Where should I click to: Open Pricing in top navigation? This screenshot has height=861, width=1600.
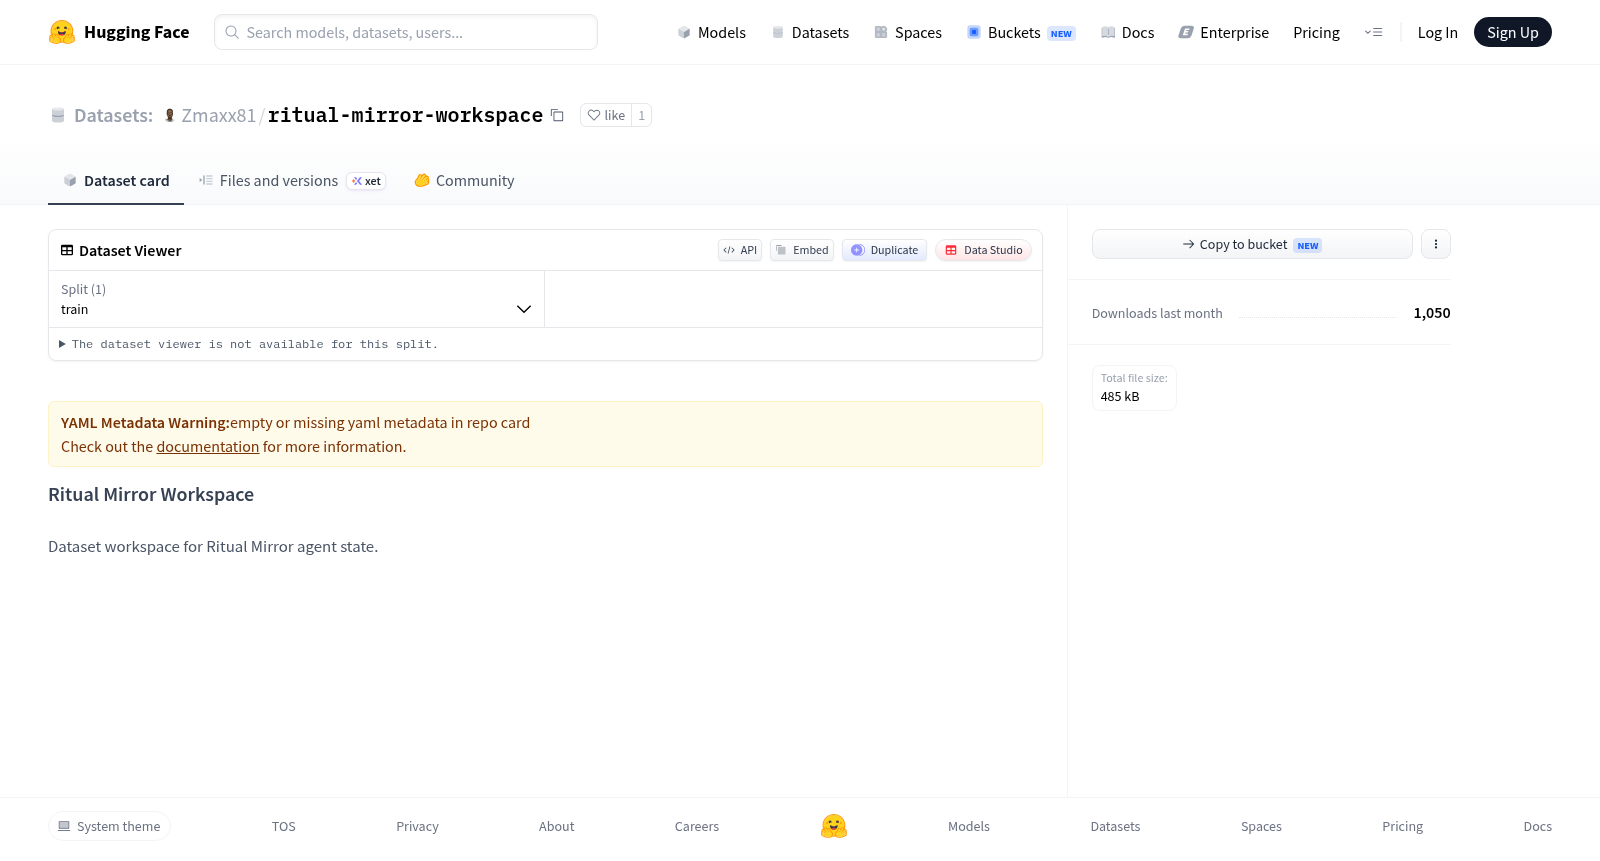click(x=1316, y=32)
